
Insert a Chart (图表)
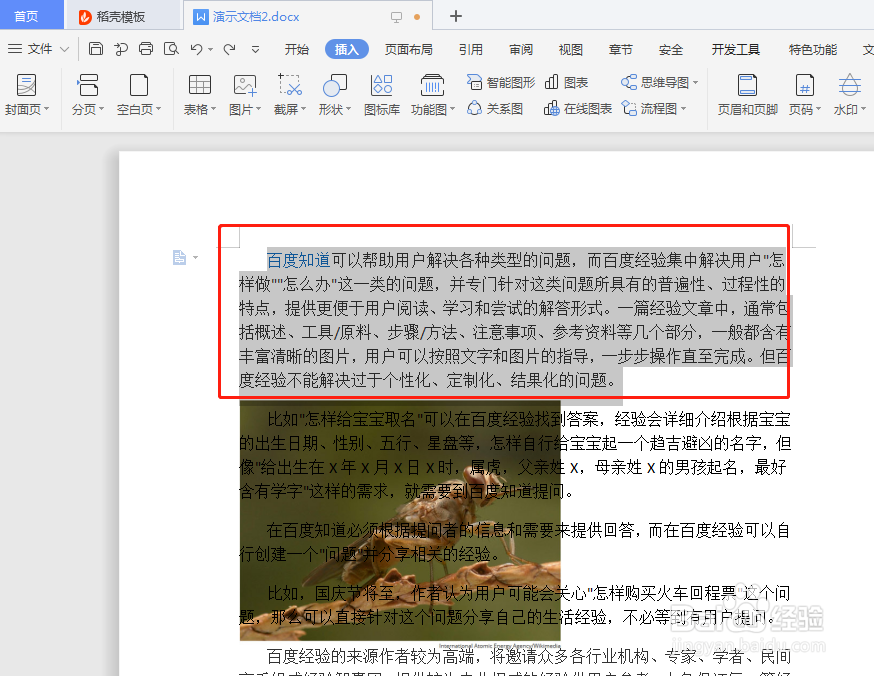coord(566,82)
